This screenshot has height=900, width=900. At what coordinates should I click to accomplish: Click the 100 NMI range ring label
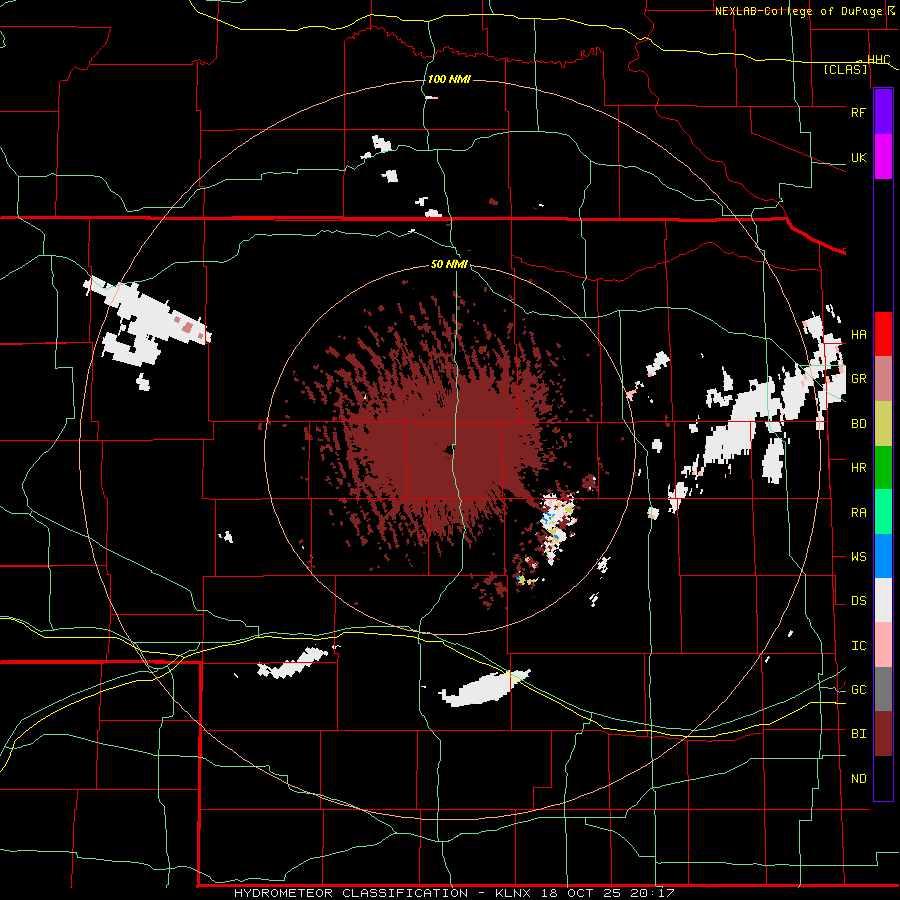[x=449, y=79]
